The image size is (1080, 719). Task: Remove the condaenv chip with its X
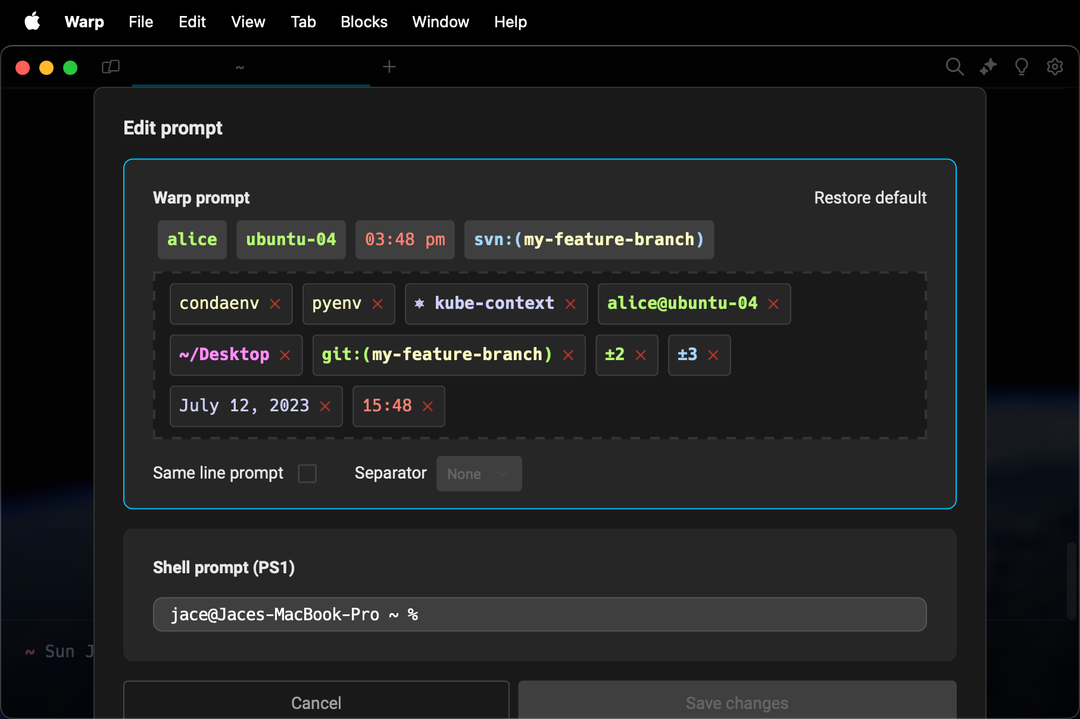coord(275,304)
